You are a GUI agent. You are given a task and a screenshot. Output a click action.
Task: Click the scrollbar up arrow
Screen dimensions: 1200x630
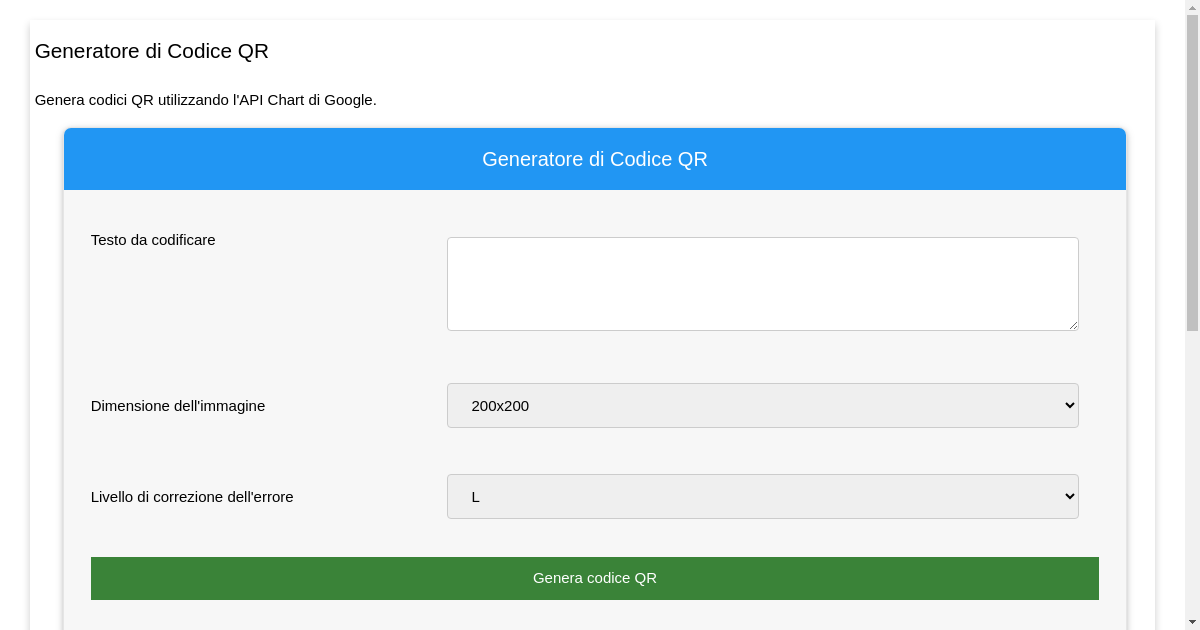(x=1192, y=7)
